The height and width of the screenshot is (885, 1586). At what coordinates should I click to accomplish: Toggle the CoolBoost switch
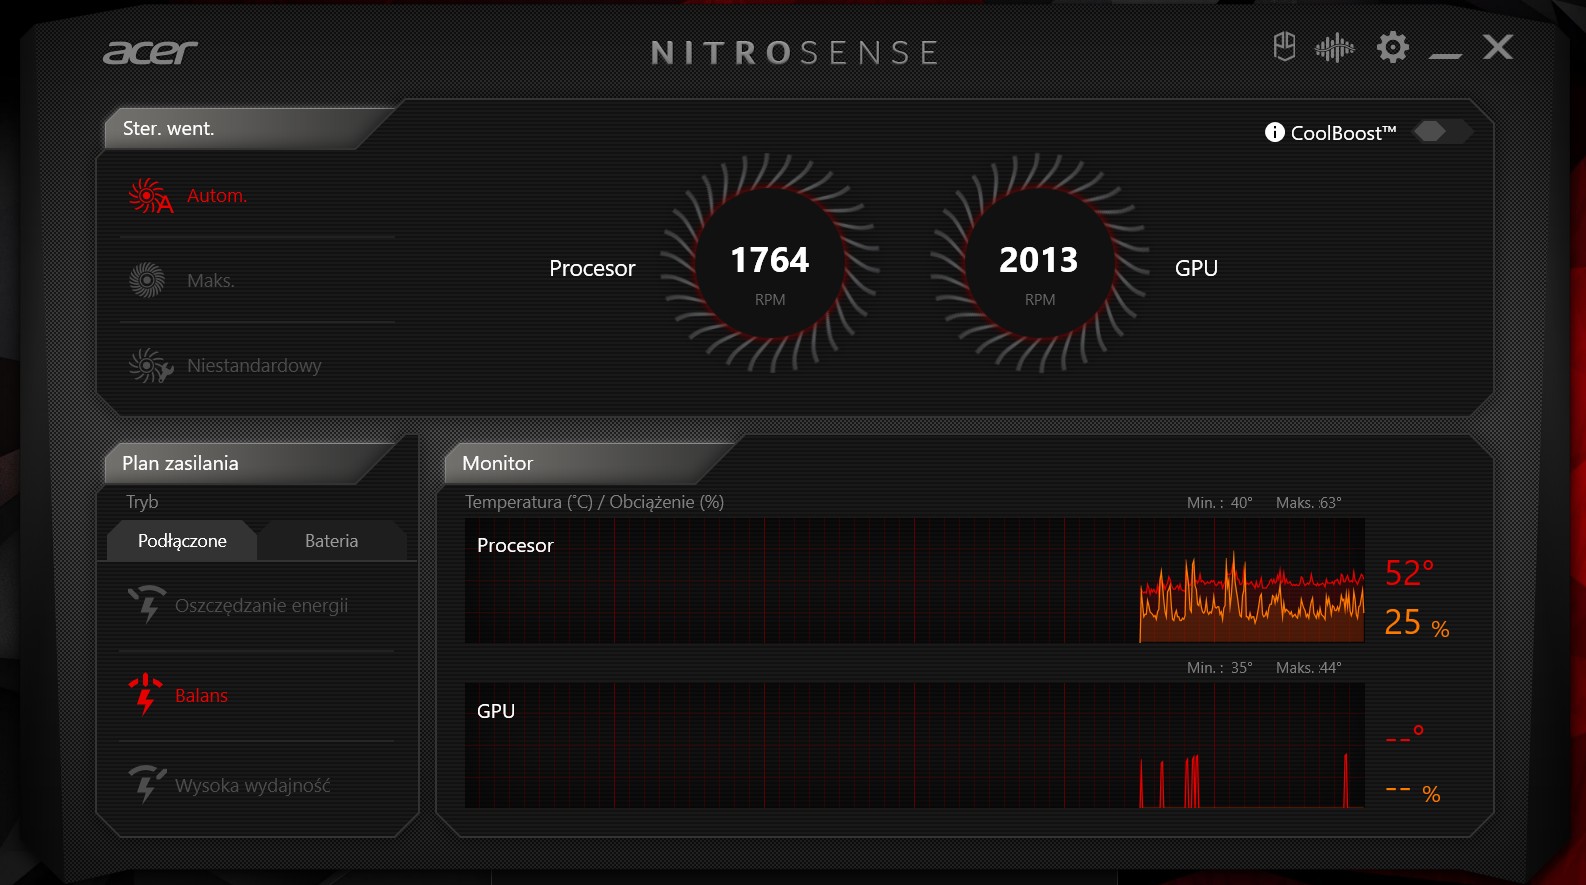1441,132
